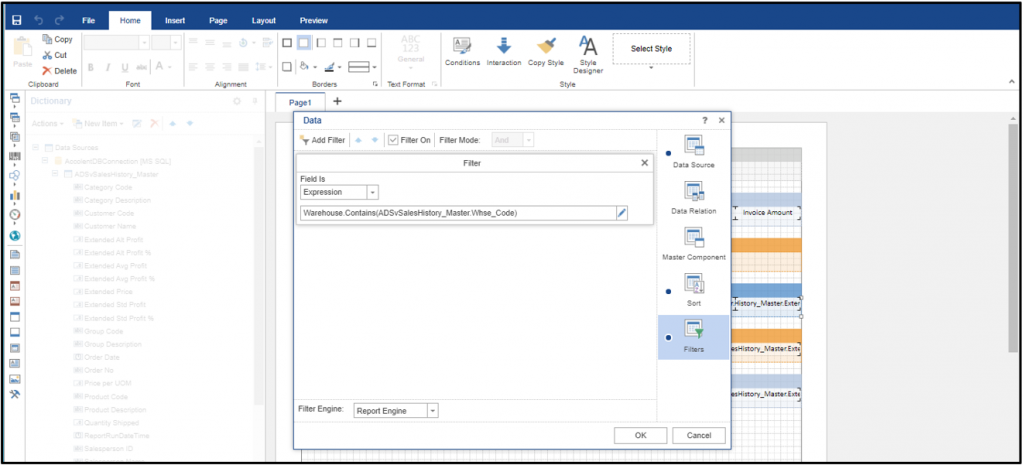Image resolution: width=1024 pixels, height=465 pixels.
Task: Click the Add Filter button
Action: [x=322, y=140]
